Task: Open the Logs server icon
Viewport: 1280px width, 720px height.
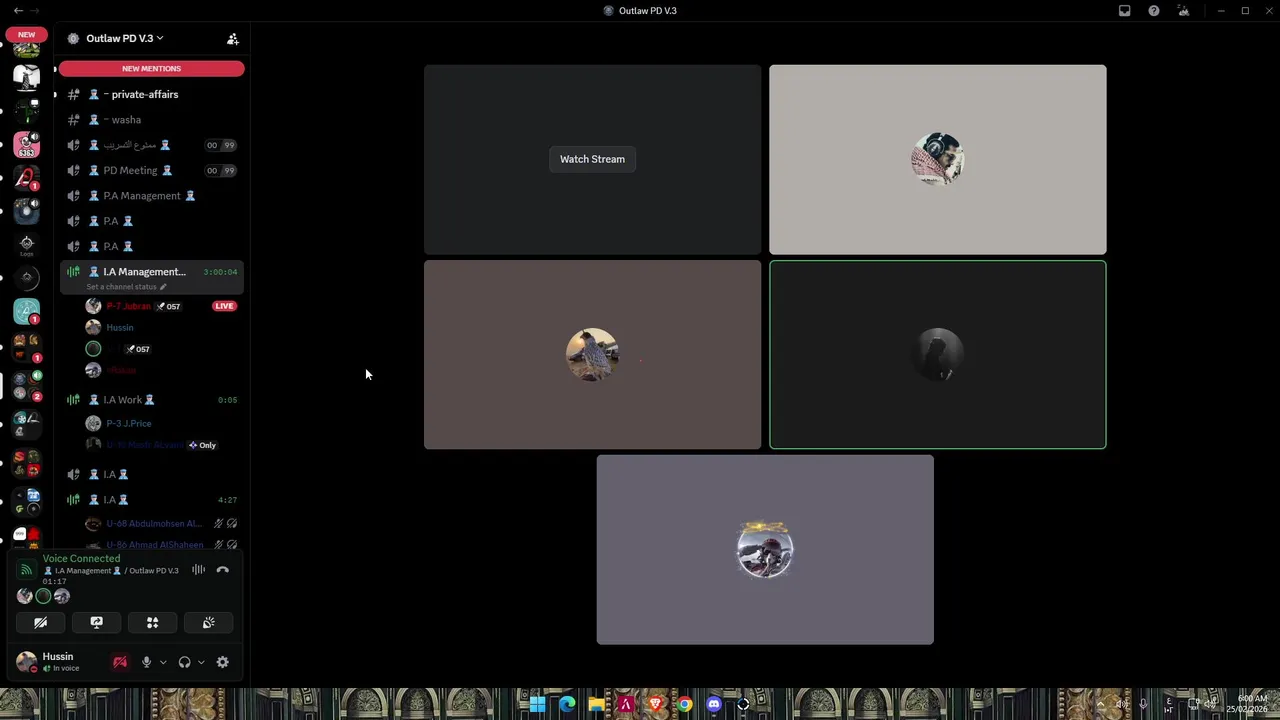Action: (27, 245)
